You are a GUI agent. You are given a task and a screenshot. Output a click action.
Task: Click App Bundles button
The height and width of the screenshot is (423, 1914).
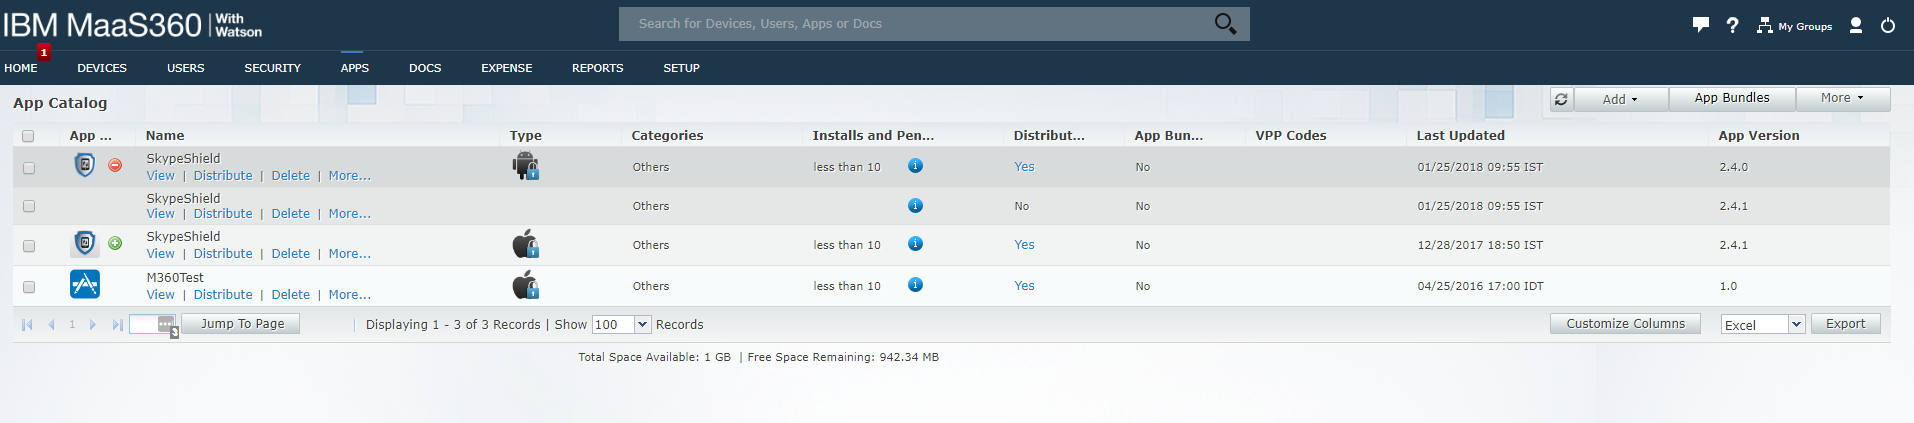coord(1732,98)
